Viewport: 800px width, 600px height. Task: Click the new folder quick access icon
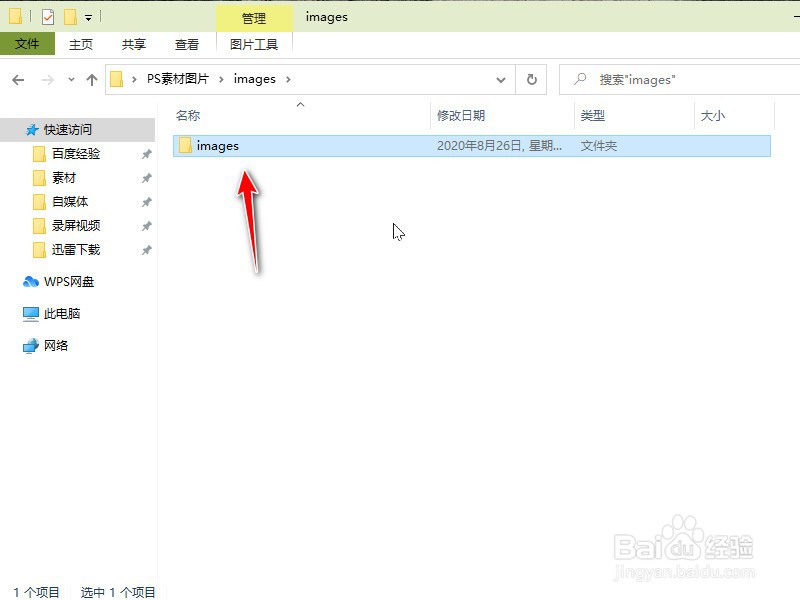click(x=70, y=17)
